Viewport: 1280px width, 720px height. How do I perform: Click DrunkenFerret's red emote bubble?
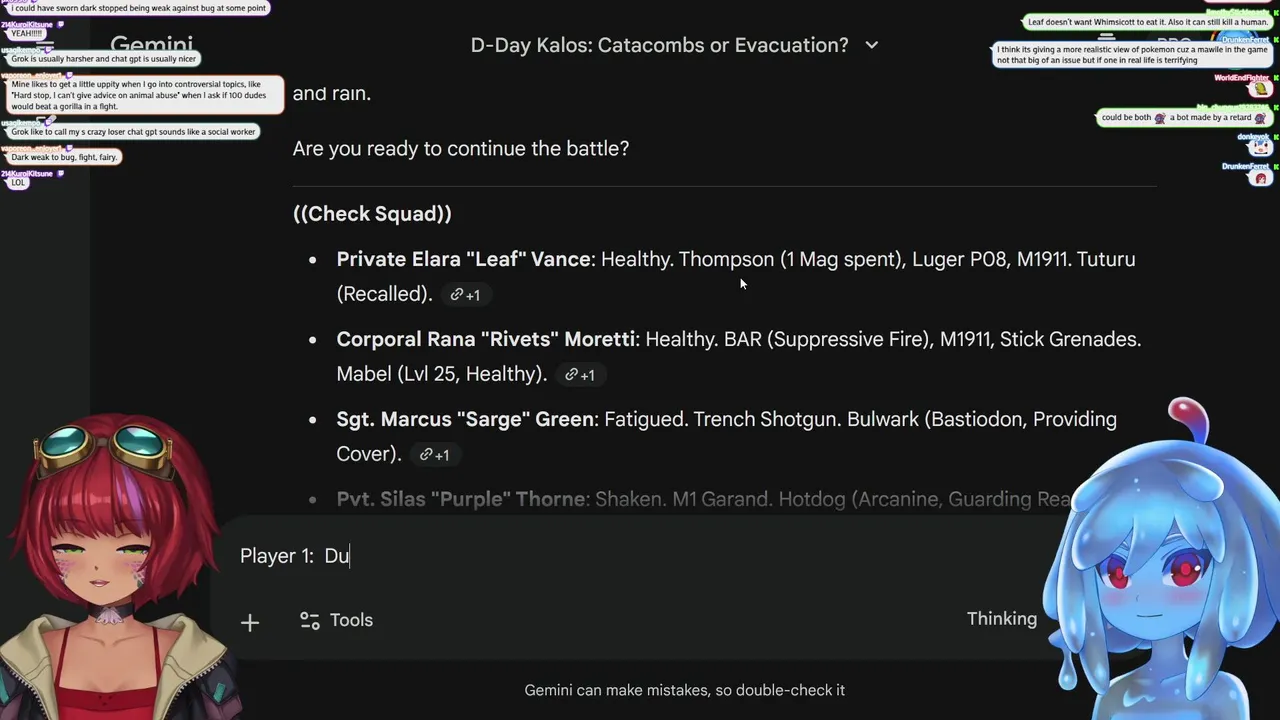pyautogui.click(x=1260, y=179)
